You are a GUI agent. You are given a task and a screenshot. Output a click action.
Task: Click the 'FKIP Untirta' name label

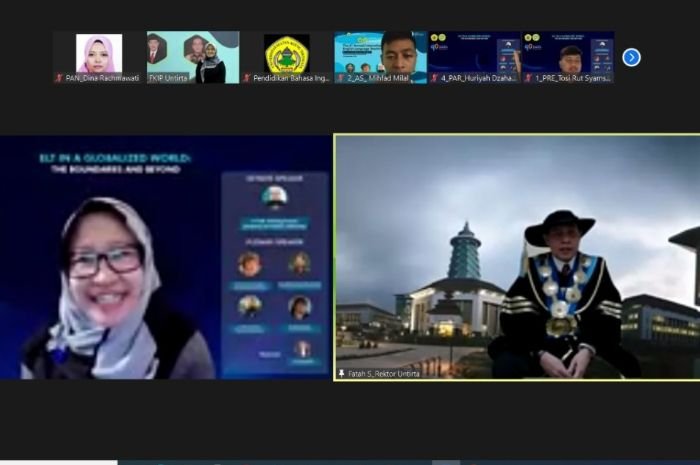click(x=168, y=78)
